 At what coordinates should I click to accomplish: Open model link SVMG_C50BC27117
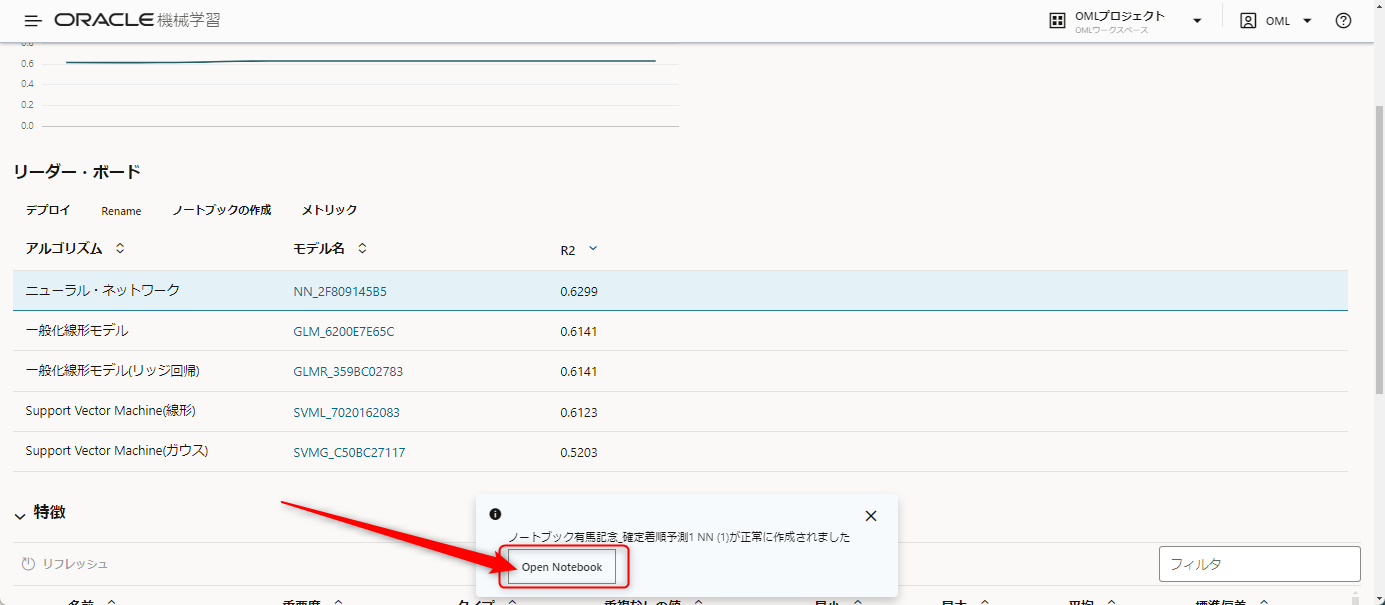point(349,453)
